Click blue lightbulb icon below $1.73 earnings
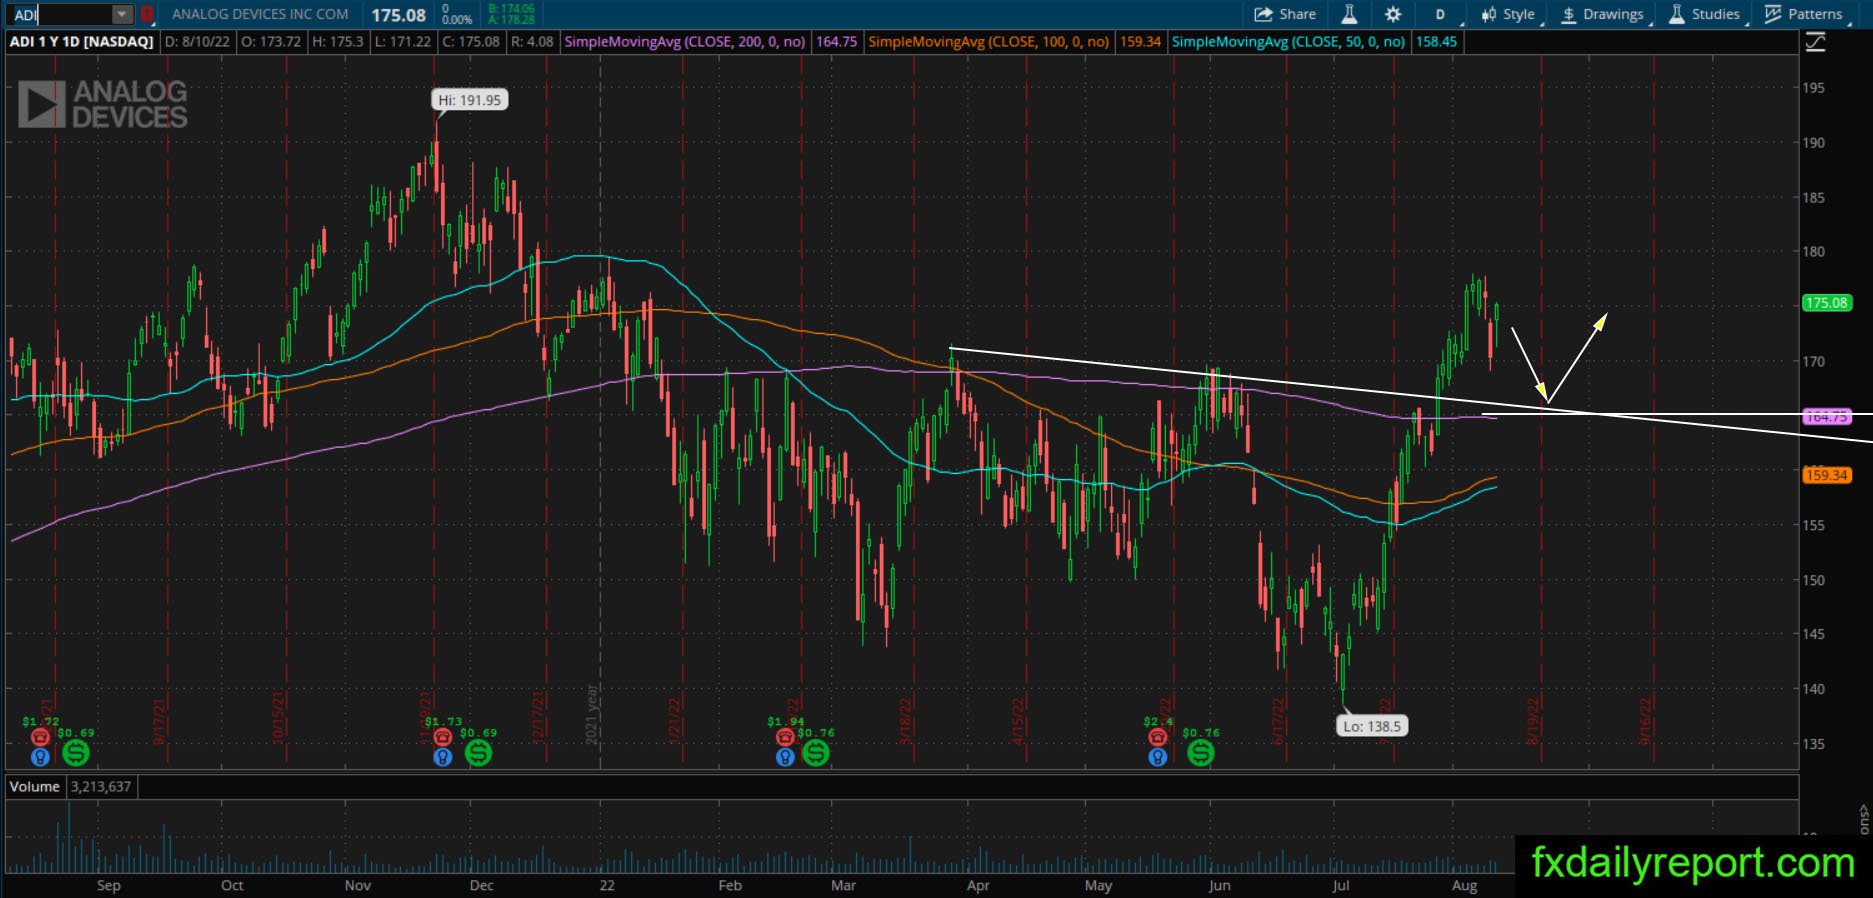Screen dimensions: 1873x898 pos(442,757)
